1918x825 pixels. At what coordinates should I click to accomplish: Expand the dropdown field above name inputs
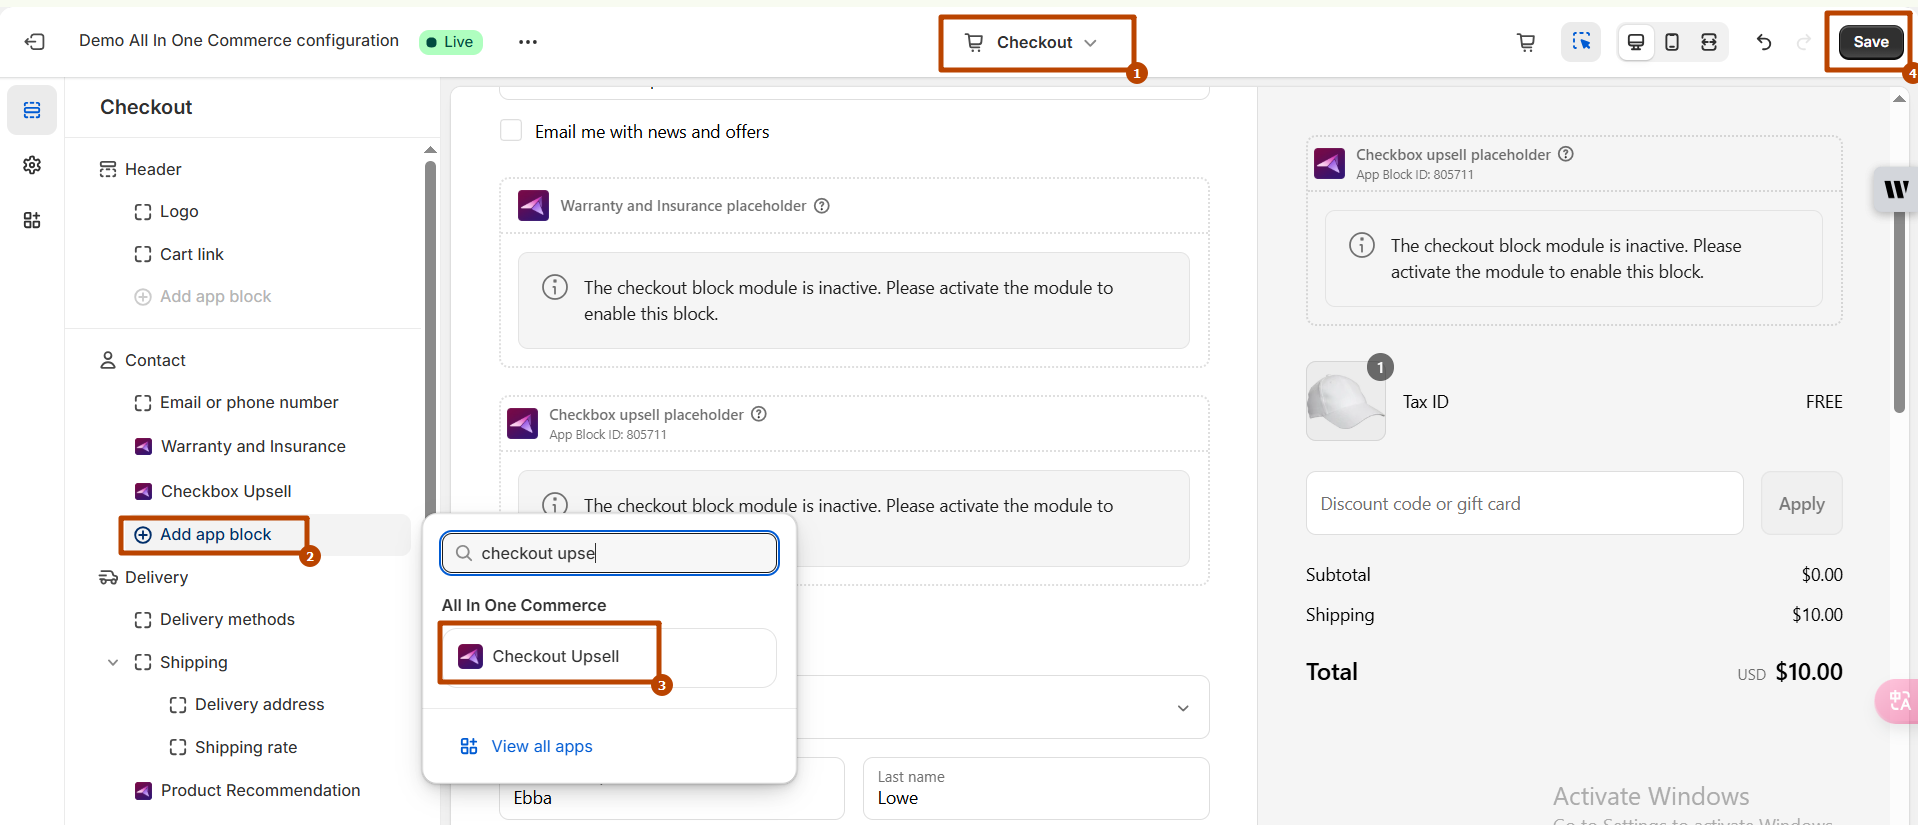pos(1182,708)
